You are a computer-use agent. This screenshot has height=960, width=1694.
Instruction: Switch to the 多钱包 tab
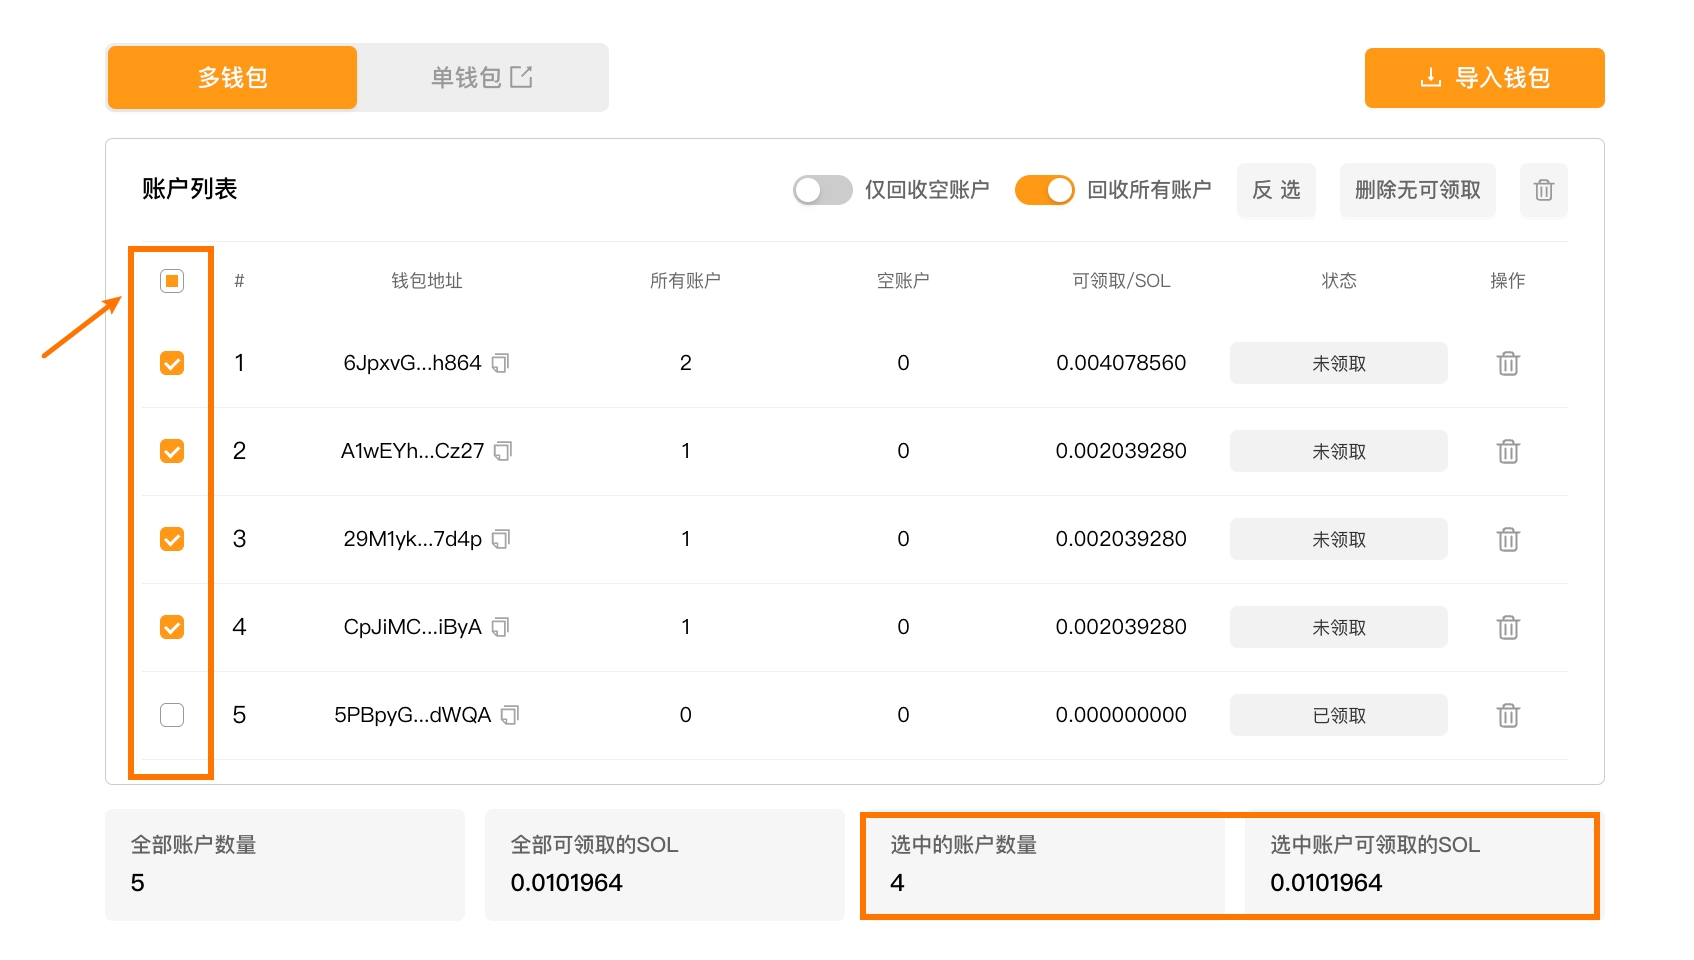(232, 77)
